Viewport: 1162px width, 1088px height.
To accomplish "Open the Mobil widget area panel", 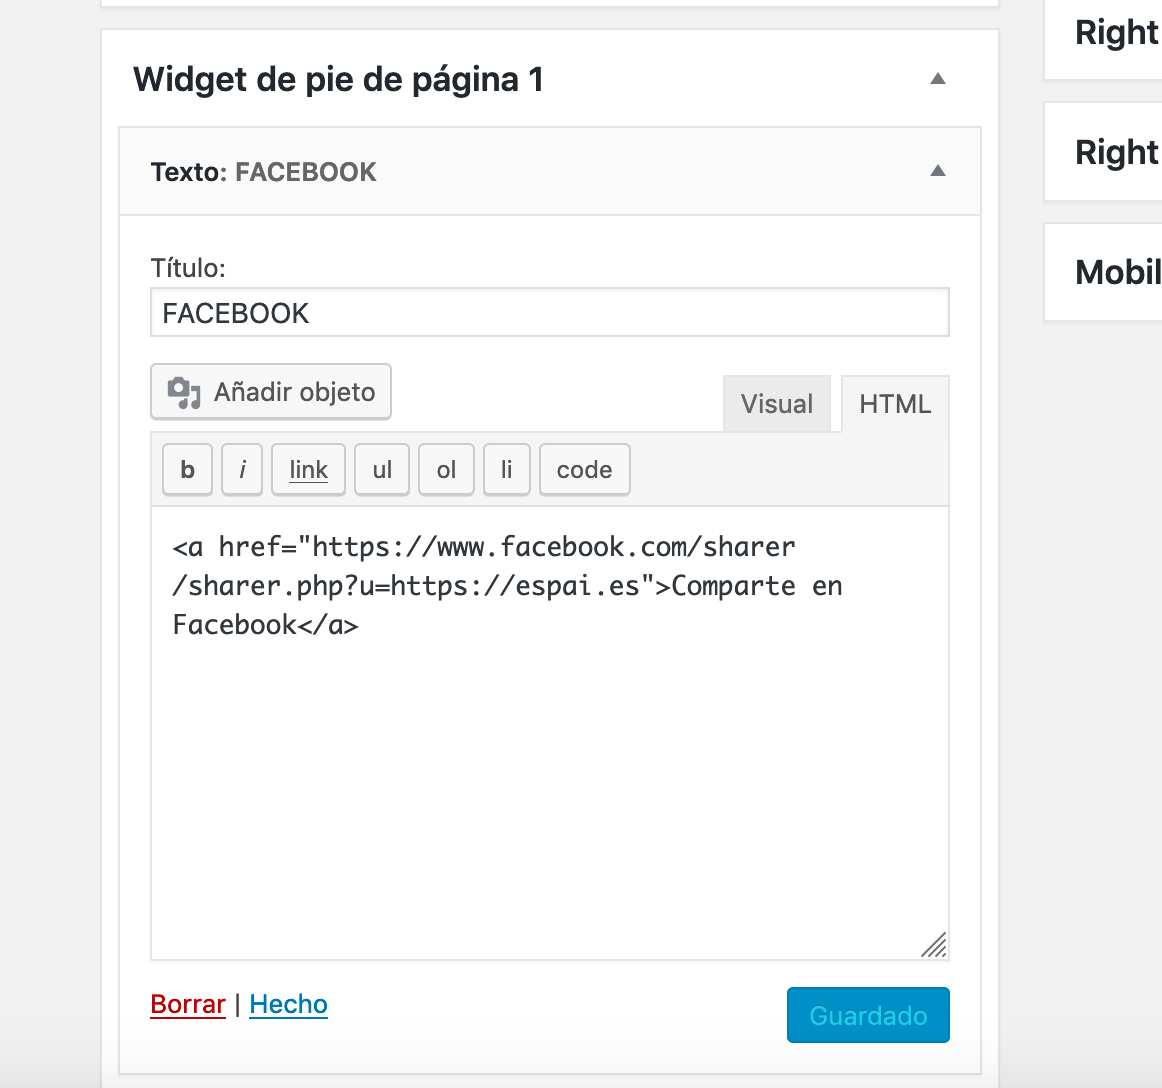I will tap(1103, 272).
